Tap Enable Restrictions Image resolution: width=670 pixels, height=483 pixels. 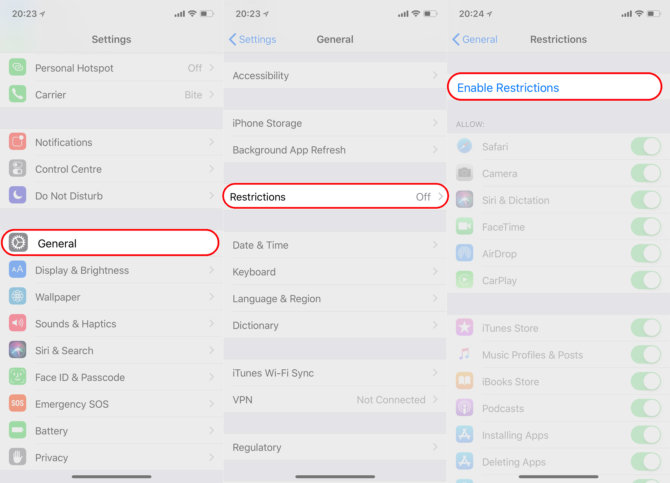coord(555,87)
